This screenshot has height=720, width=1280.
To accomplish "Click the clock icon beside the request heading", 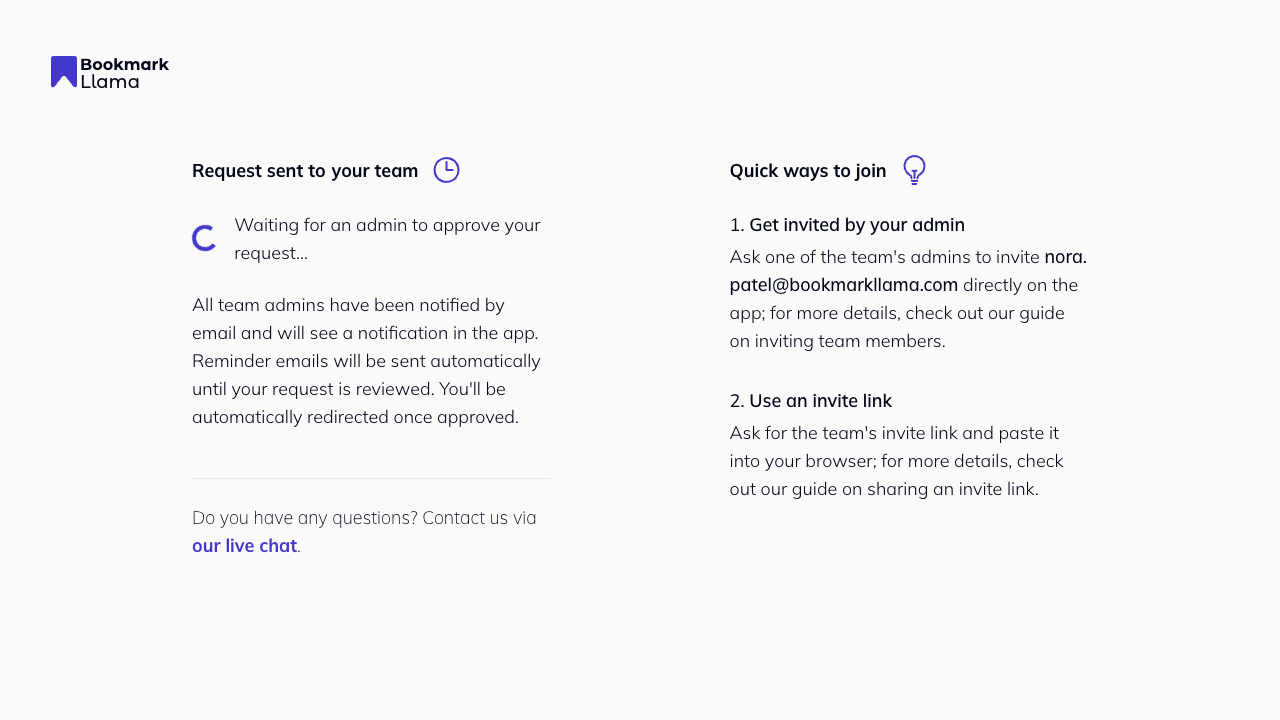I will pos(446,170).
